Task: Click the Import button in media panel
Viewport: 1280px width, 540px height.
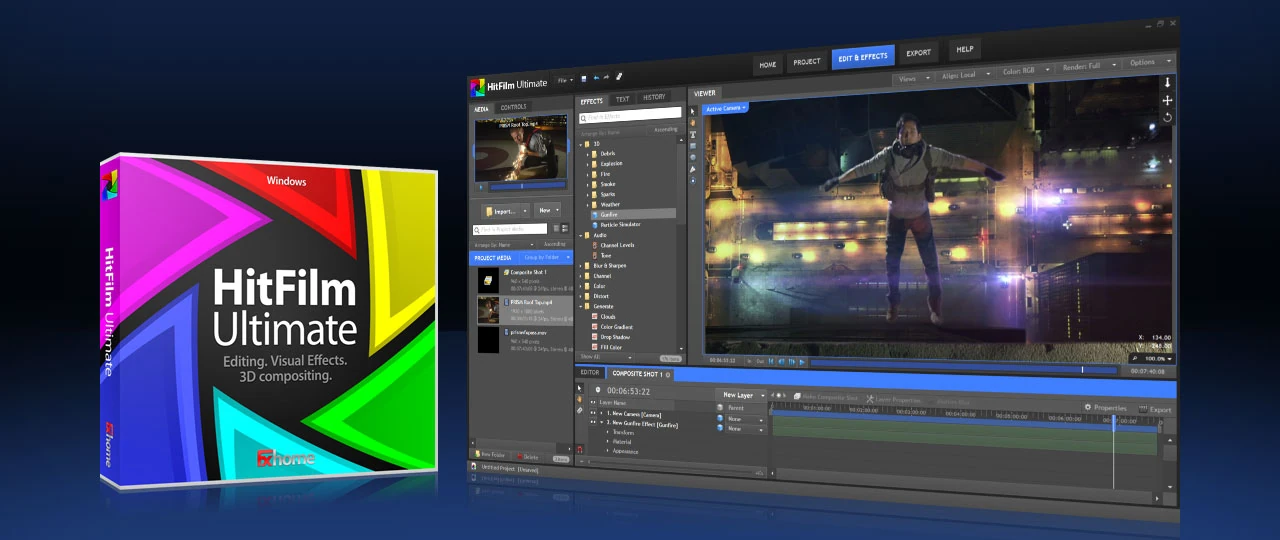Action: click(505, 211)
